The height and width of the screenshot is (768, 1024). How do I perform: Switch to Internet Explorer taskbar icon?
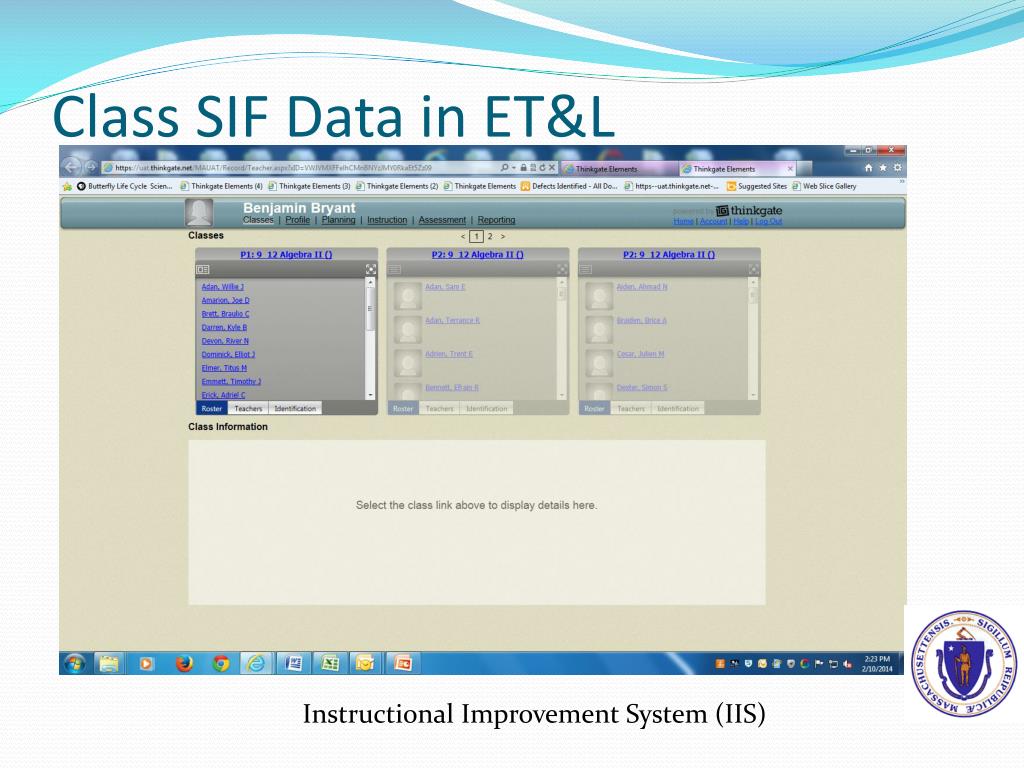pyautogui.click(x=256, y=664)
